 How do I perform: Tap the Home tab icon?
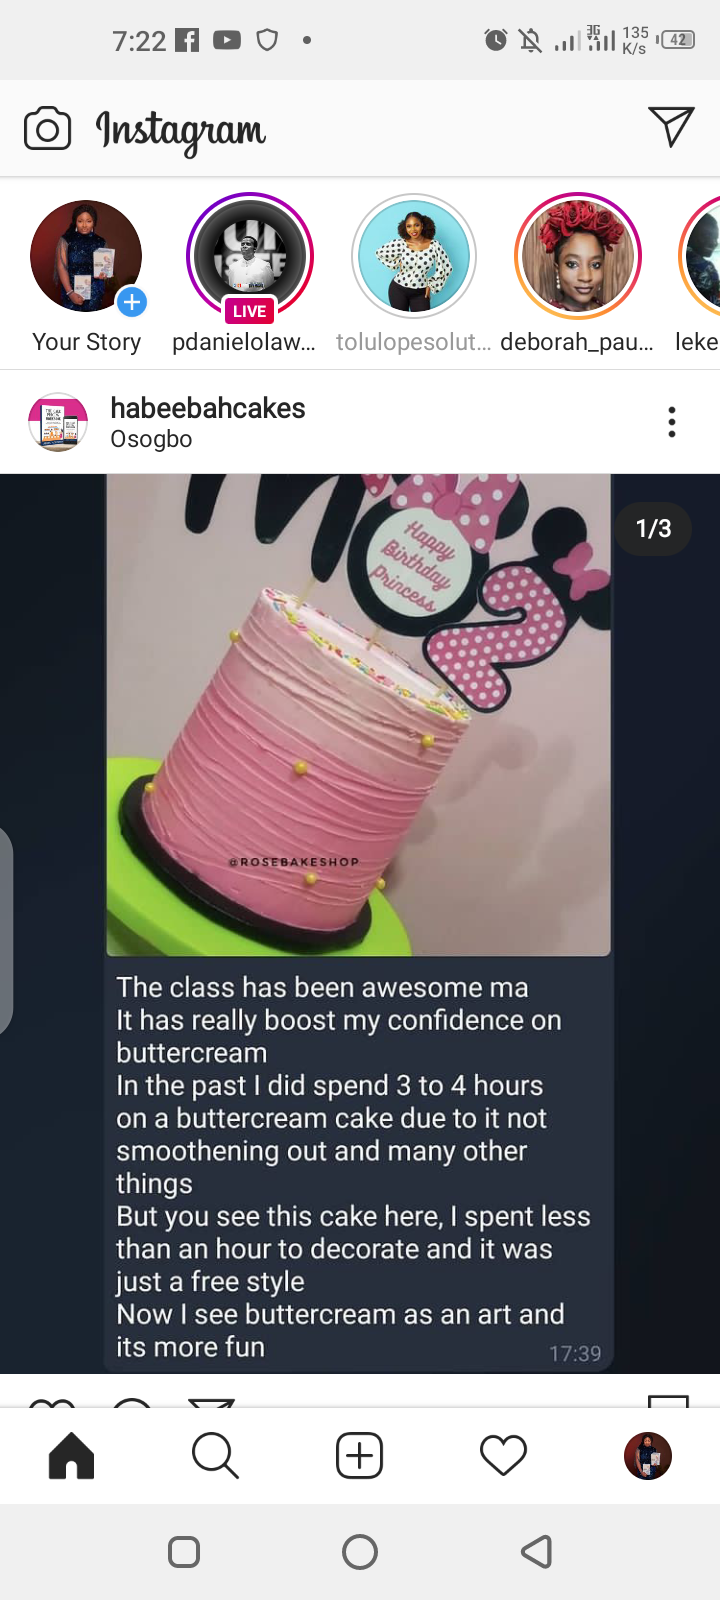[72, 1455]
